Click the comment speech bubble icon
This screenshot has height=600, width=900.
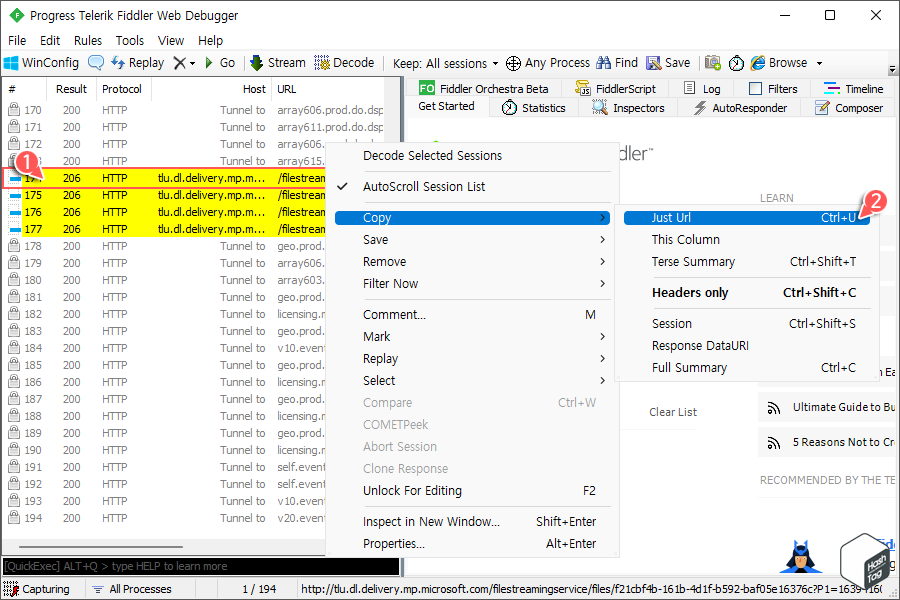click(x=96, y=63)
